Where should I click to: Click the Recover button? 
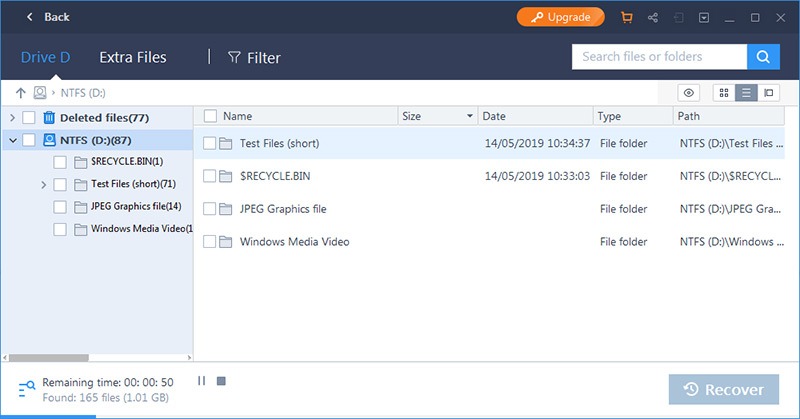click(724, 389)
